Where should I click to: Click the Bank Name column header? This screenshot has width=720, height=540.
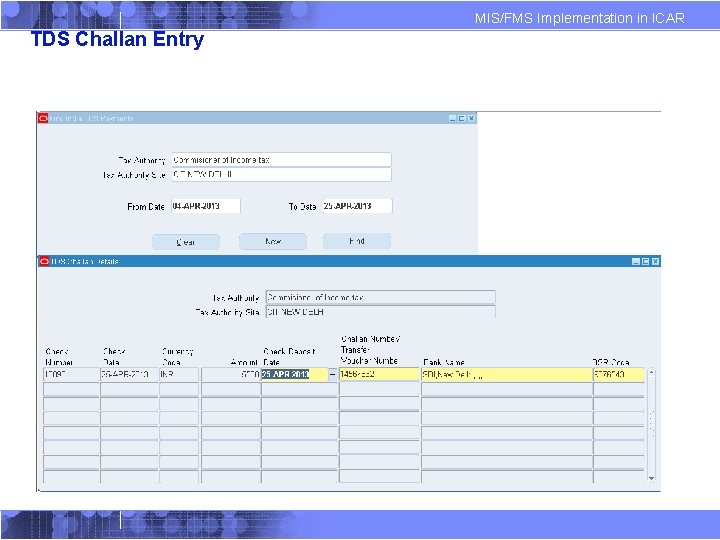click(x=444, y=362)
